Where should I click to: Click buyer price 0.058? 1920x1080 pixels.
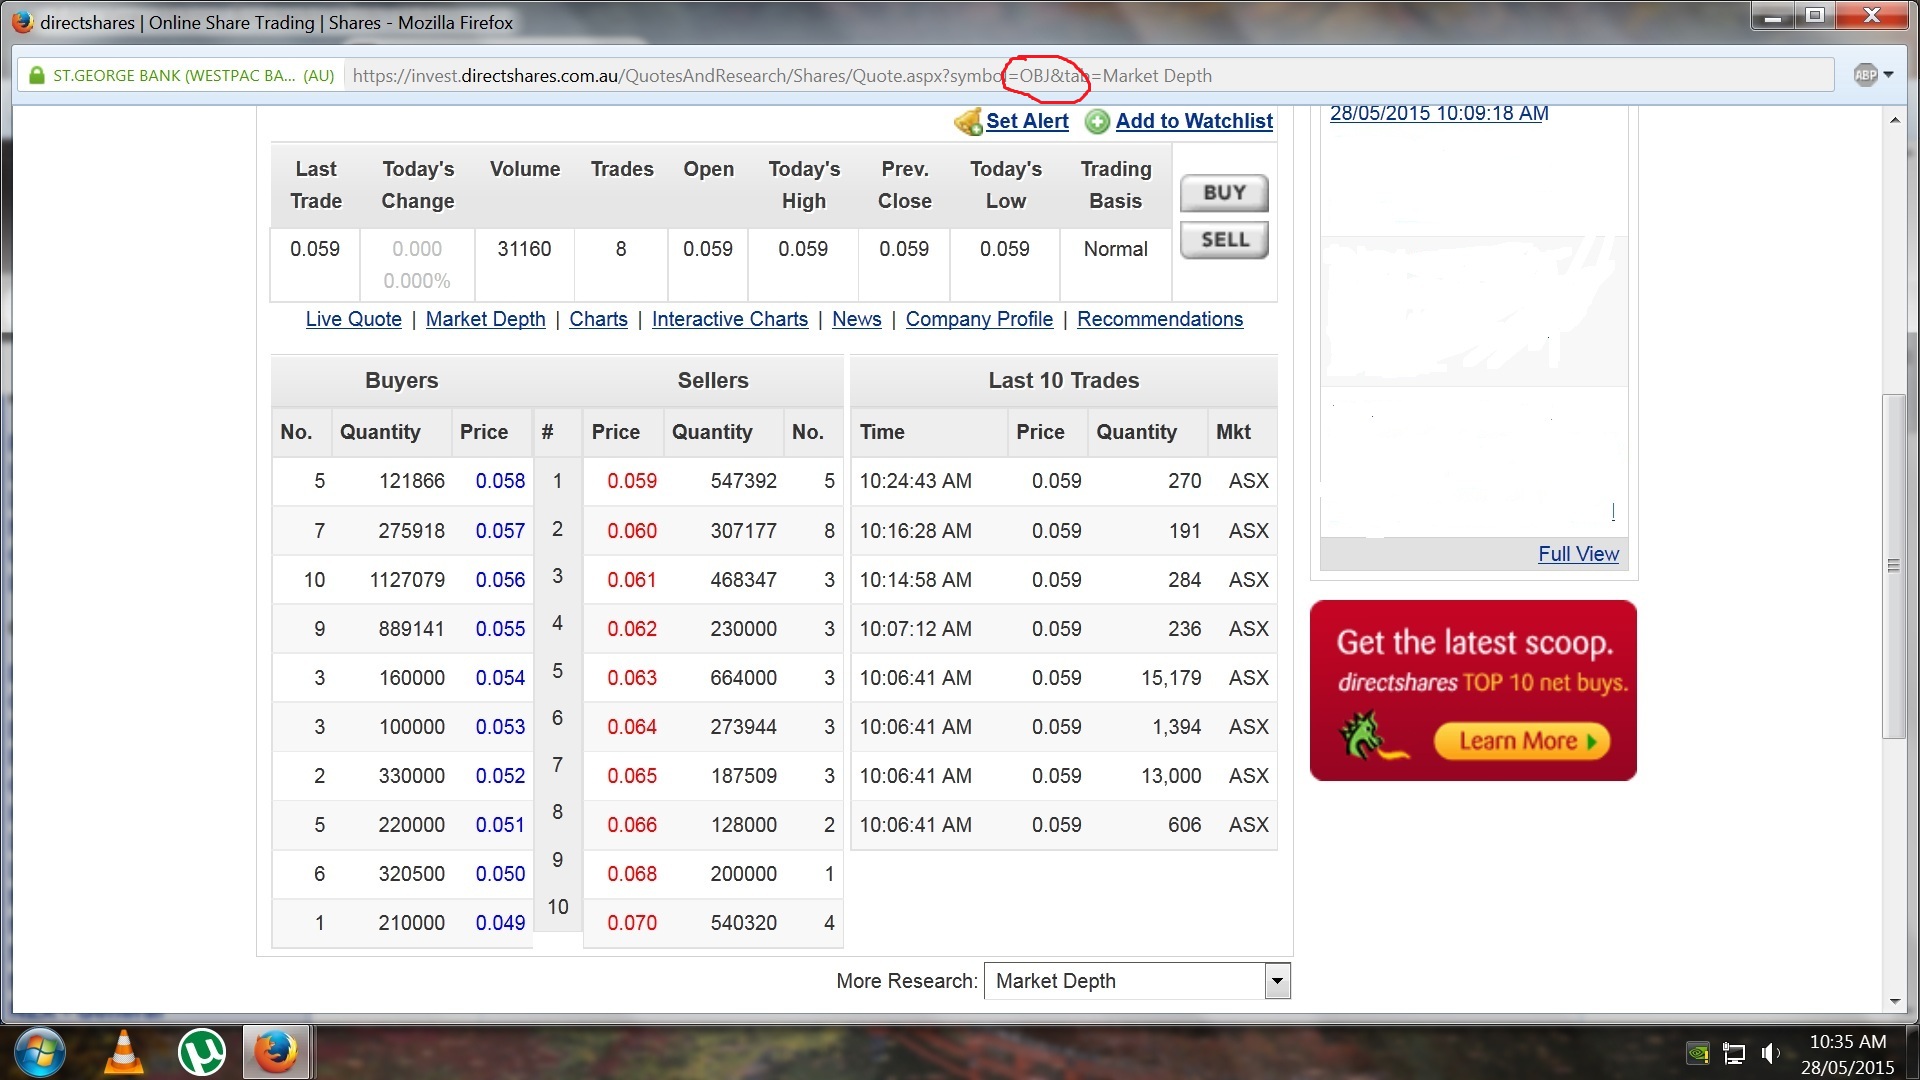click(x=500, y=481)
